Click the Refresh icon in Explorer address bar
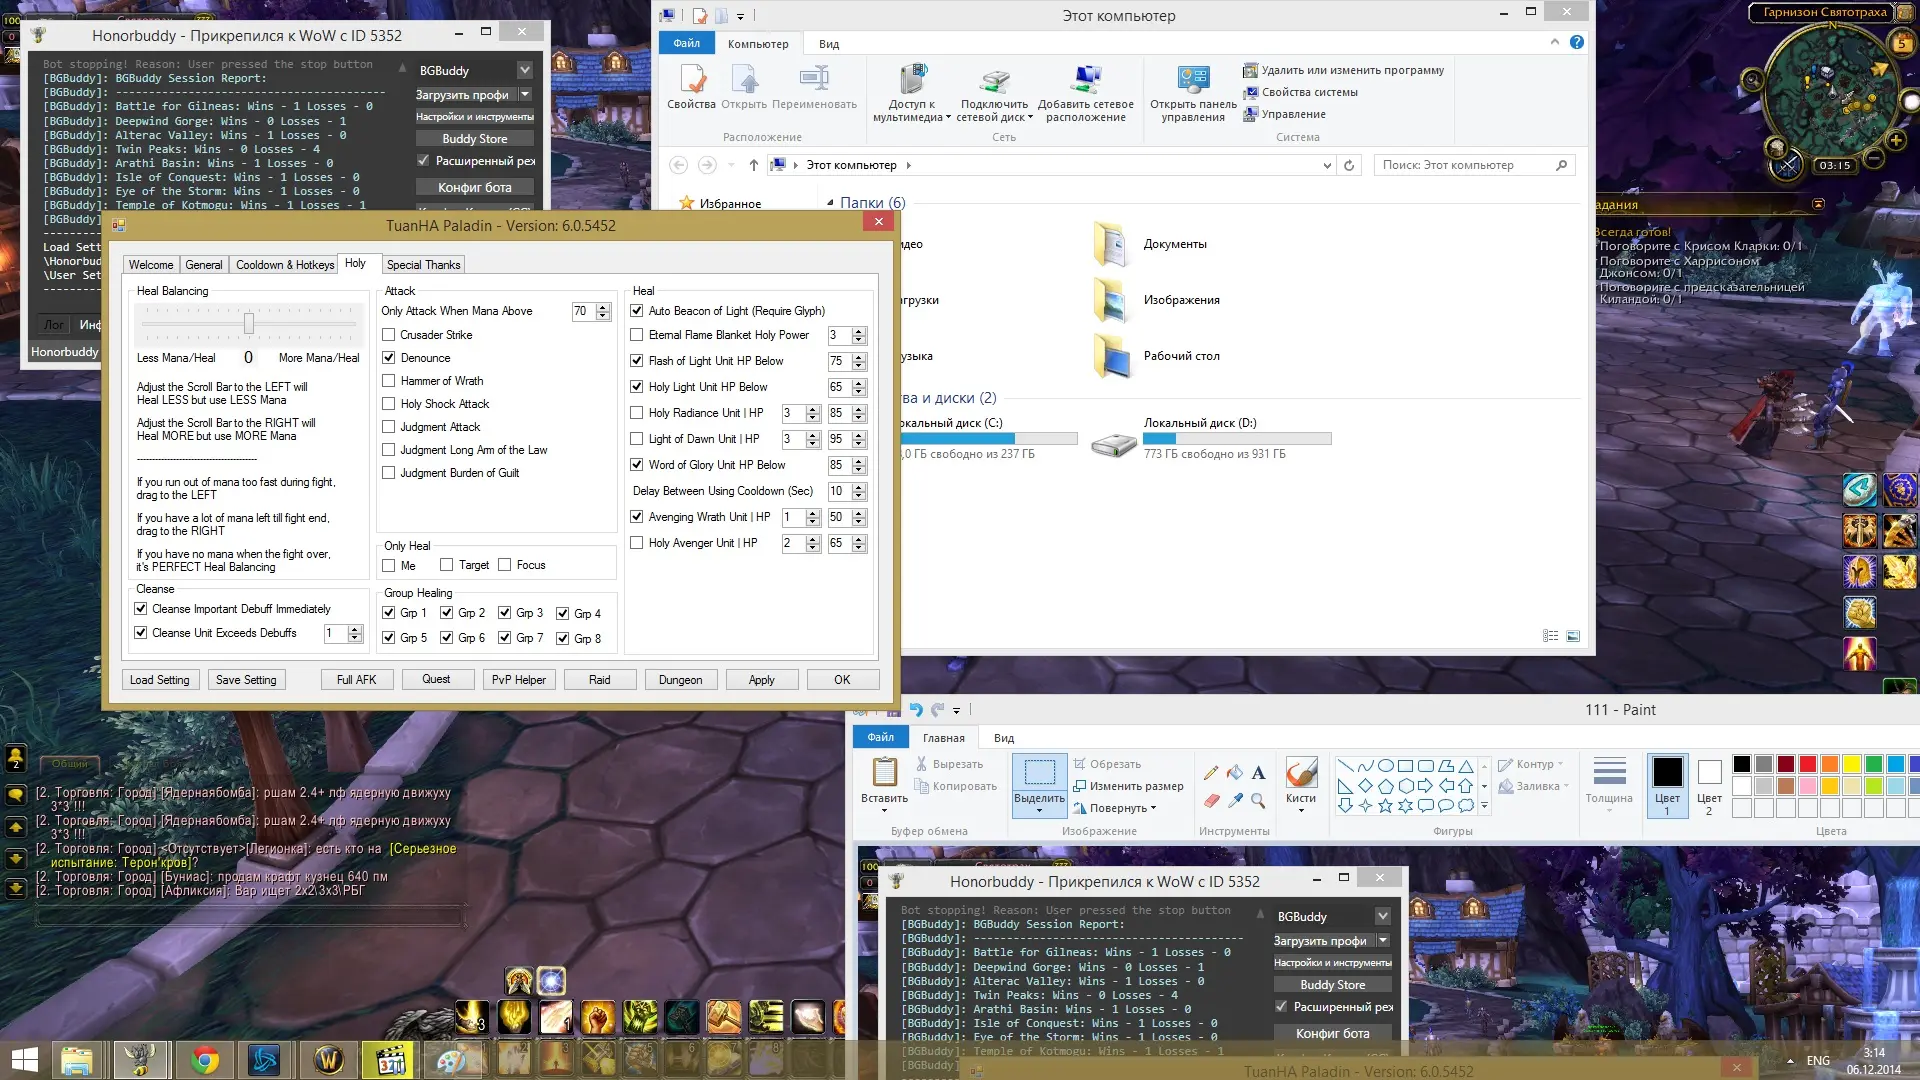This screenshot has height=1080, width=1920. click(1349, 165)
